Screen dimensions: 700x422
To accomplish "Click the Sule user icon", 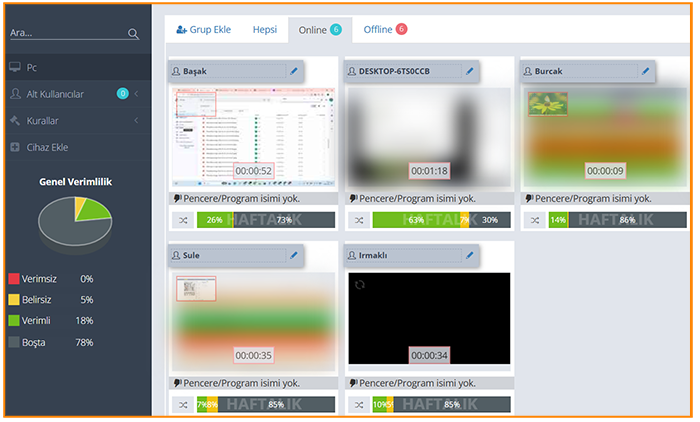I will click(x=176, y=255).
